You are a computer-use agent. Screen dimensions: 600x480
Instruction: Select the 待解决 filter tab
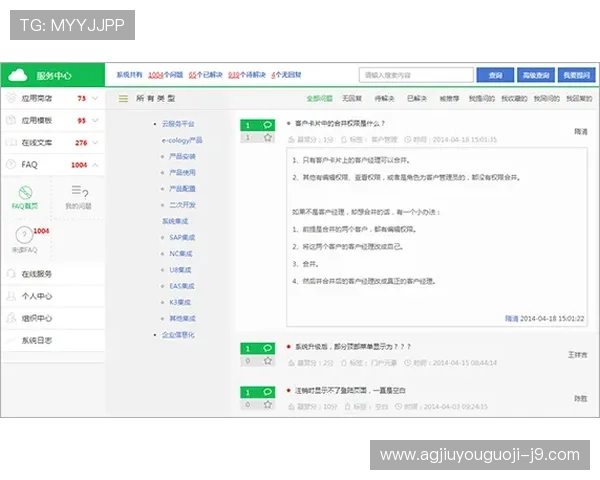point(384,99)
